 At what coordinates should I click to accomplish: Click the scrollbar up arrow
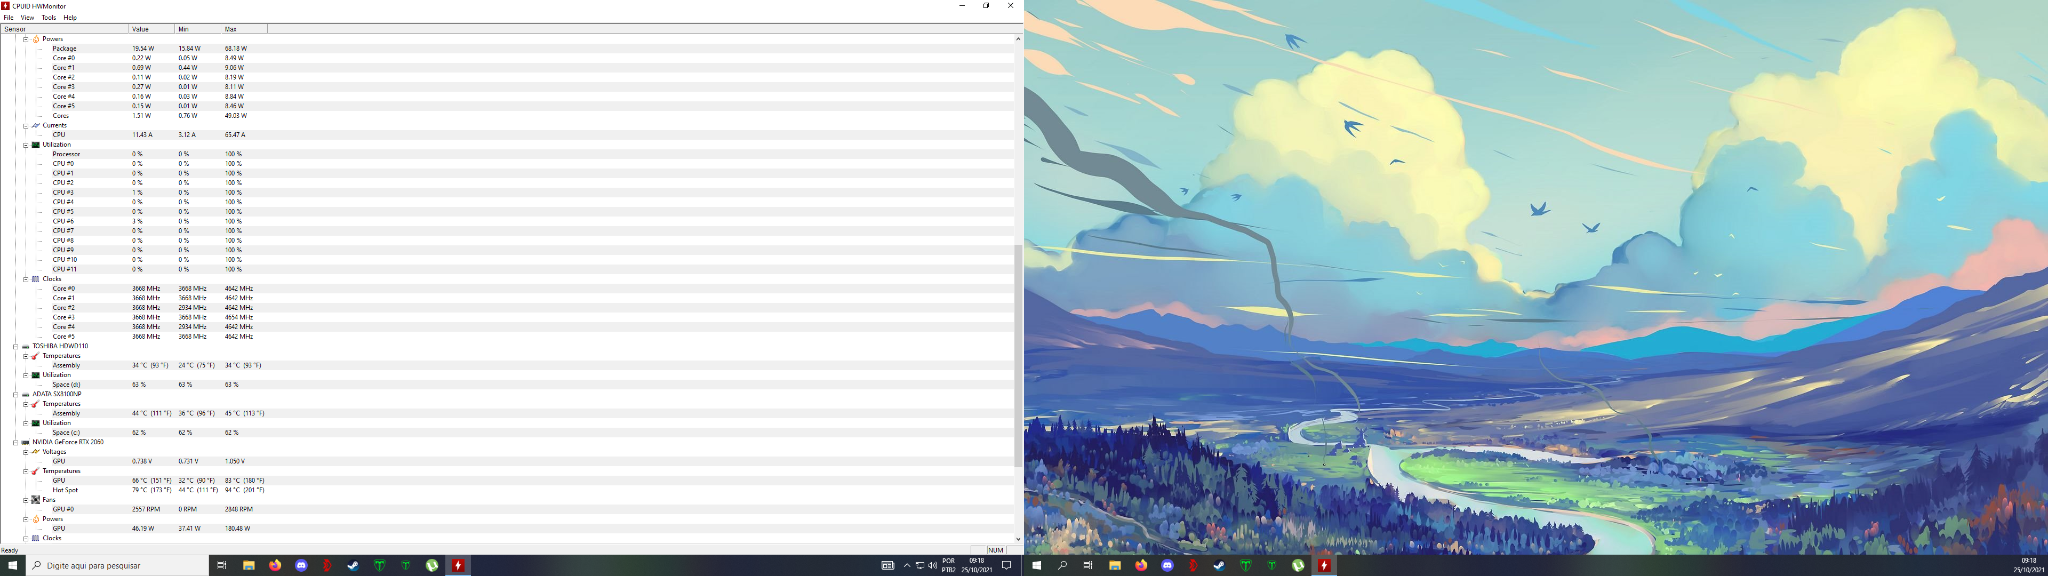click(1018, 39)
